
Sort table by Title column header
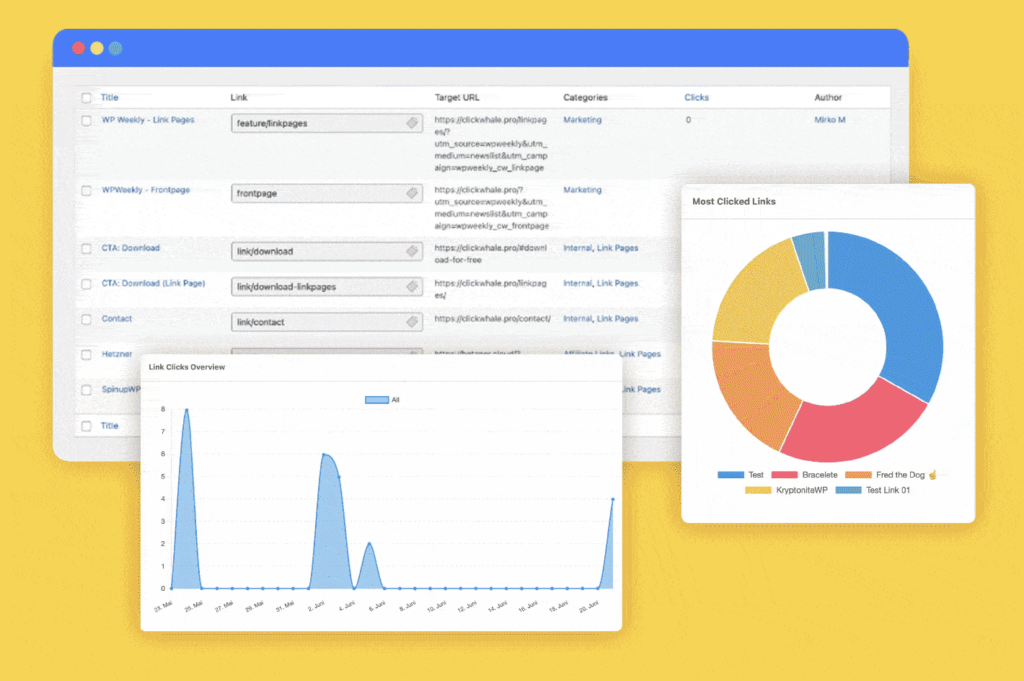tap(109, 97)
